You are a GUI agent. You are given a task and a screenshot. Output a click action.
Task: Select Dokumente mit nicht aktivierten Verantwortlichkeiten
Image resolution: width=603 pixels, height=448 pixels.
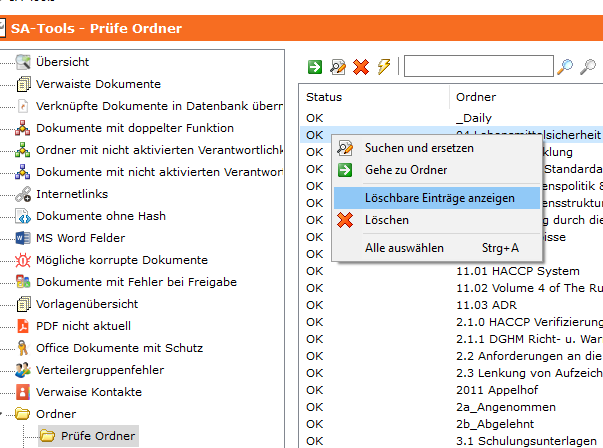coord(159,172)
